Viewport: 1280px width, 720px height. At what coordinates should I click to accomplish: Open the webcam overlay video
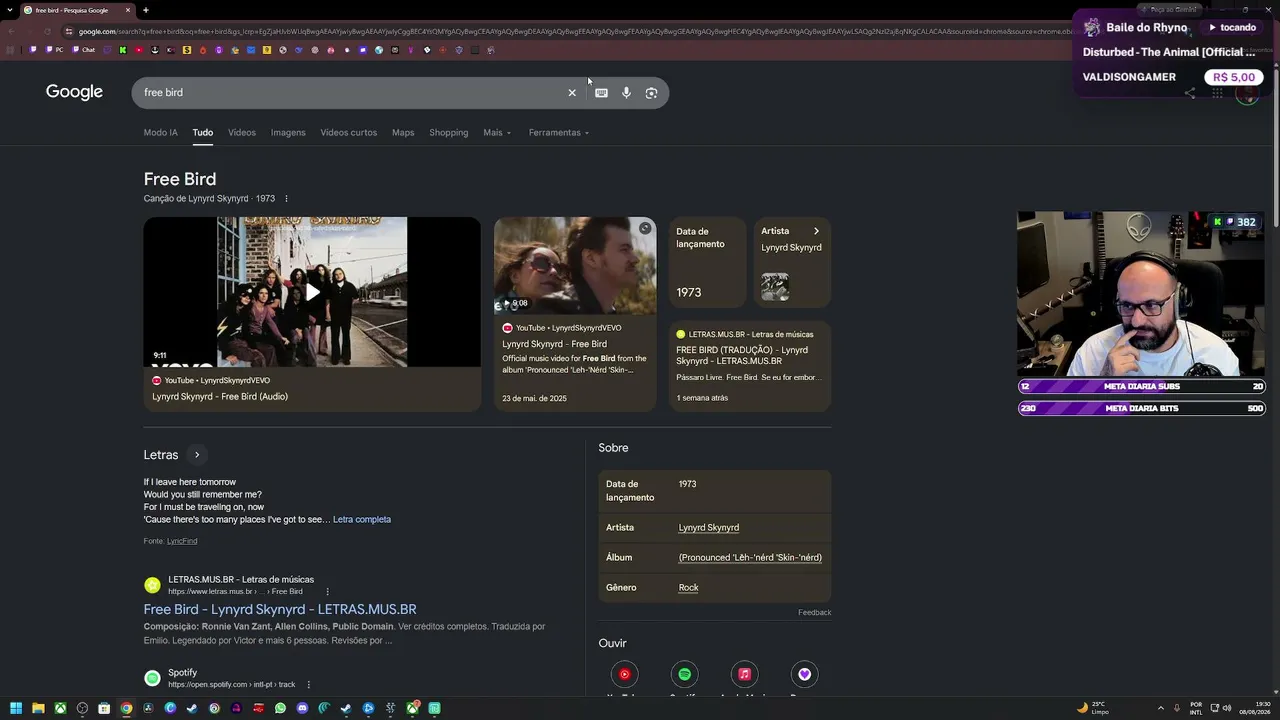tap(1141, 294)
